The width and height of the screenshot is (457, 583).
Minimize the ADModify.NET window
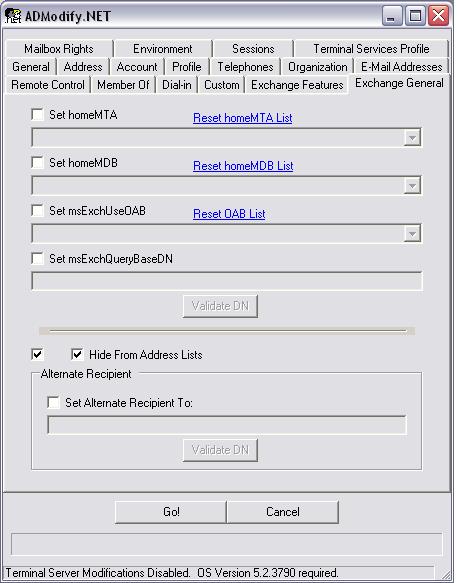pos(392,16)
